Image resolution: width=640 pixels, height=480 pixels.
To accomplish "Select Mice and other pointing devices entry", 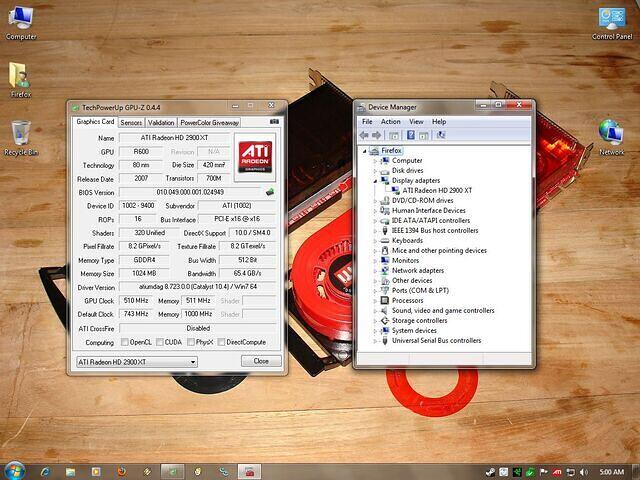I will coord(439,251).
